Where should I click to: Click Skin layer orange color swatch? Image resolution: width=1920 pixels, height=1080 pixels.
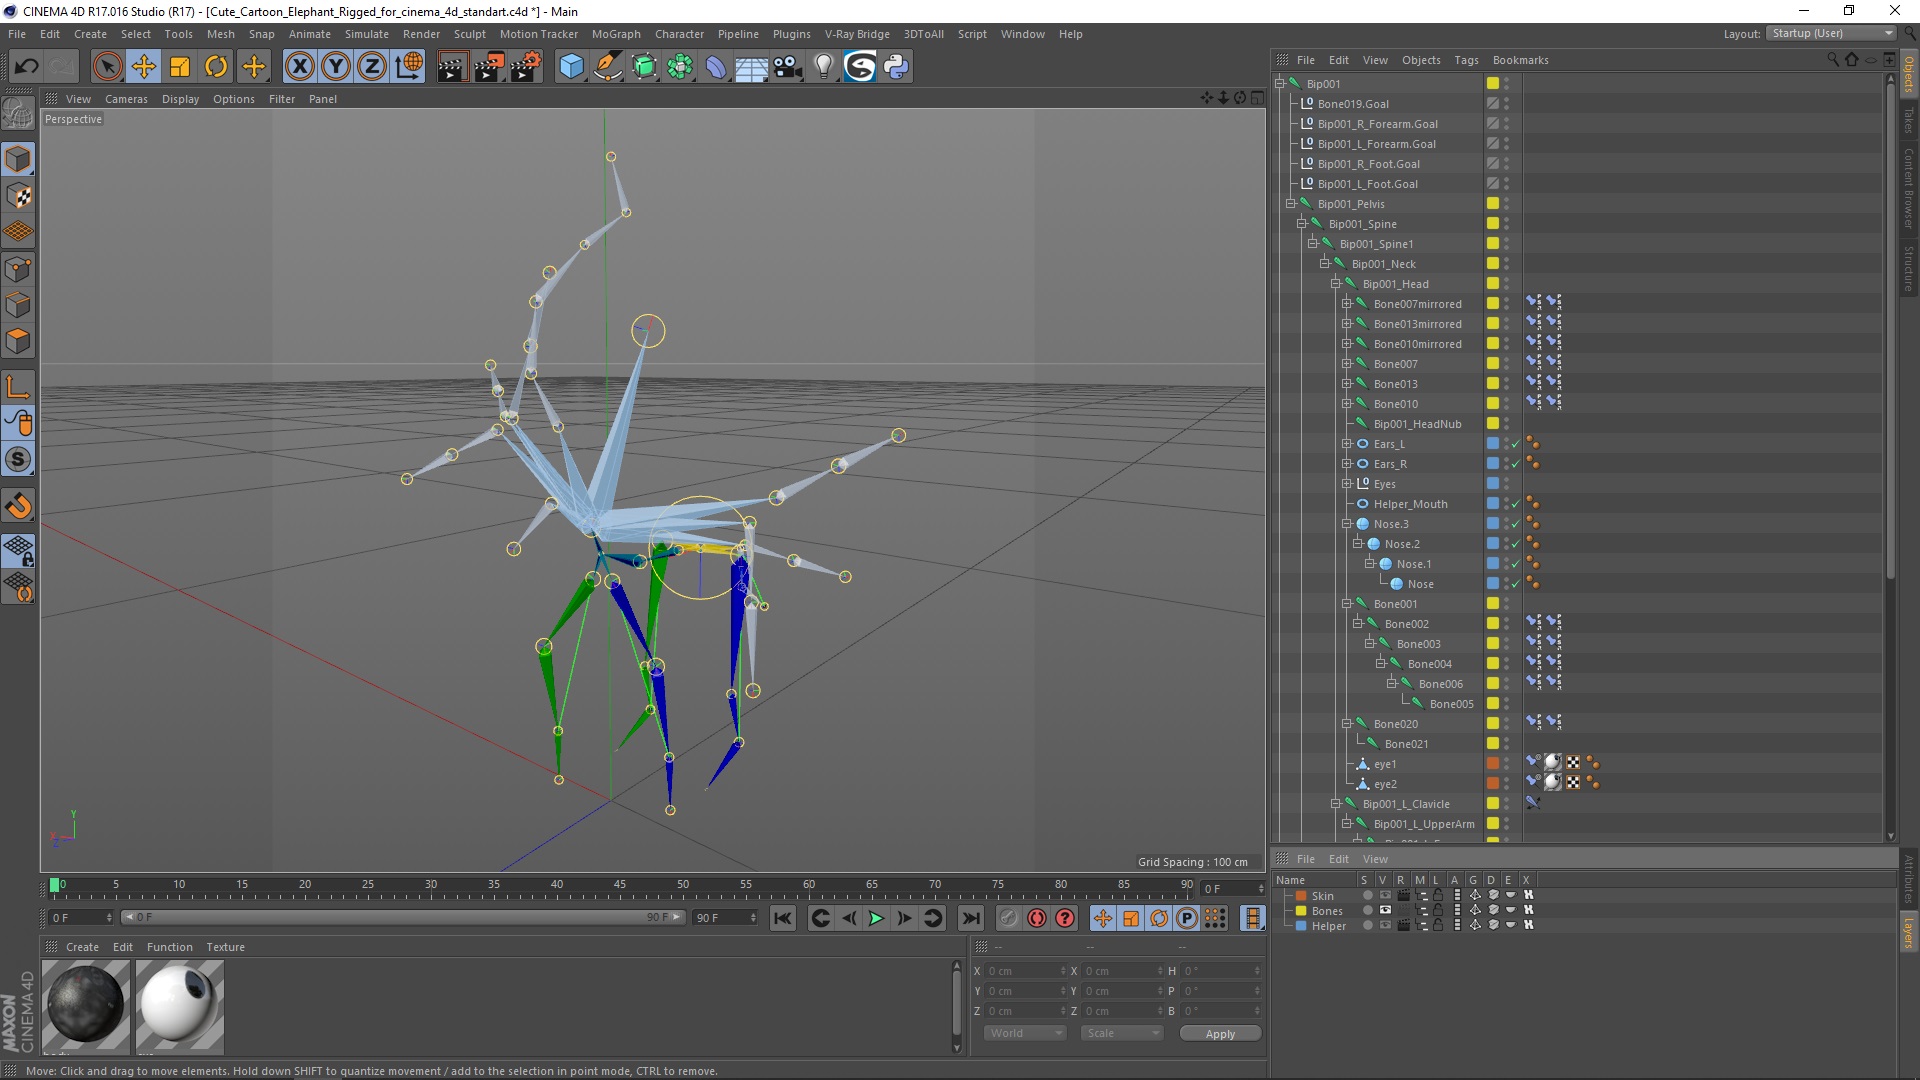click(x=1301, y=896)
